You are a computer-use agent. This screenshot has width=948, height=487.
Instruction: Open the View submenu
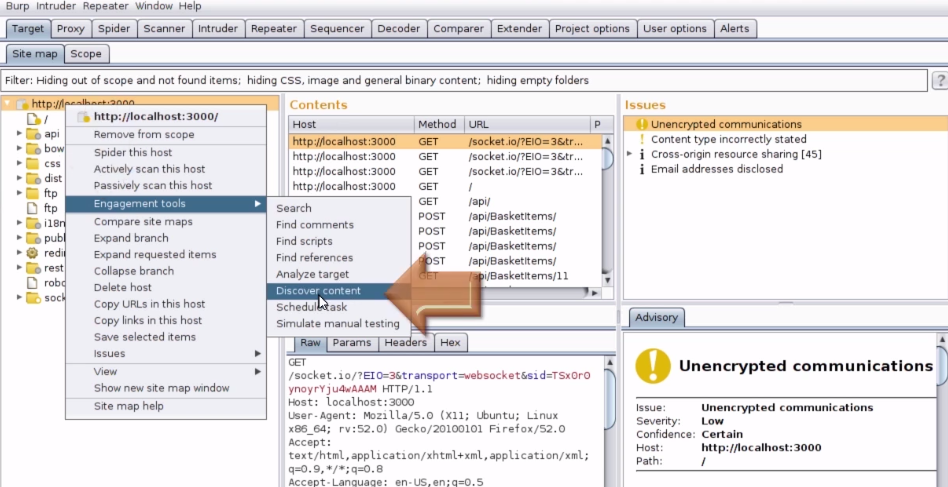pos(166,372)
